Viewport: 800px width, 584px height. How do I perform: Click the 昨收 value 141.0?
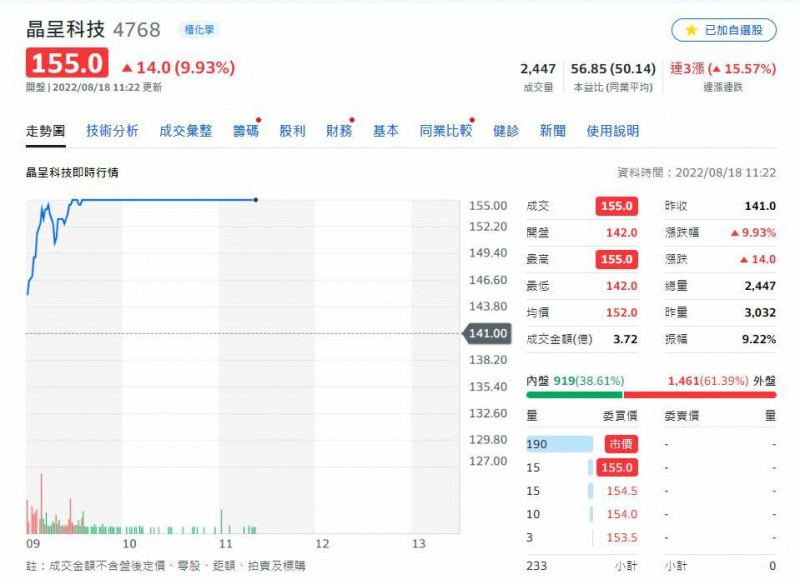pos(760,206)
